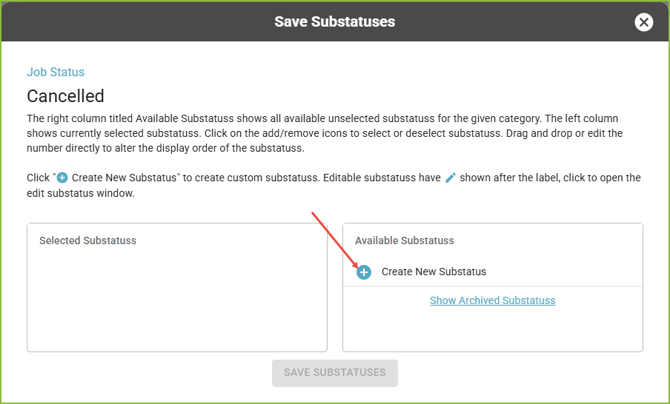Open the Show Archived Substatuss link
The width and height of the screenshot is (670, 404).
492,301
